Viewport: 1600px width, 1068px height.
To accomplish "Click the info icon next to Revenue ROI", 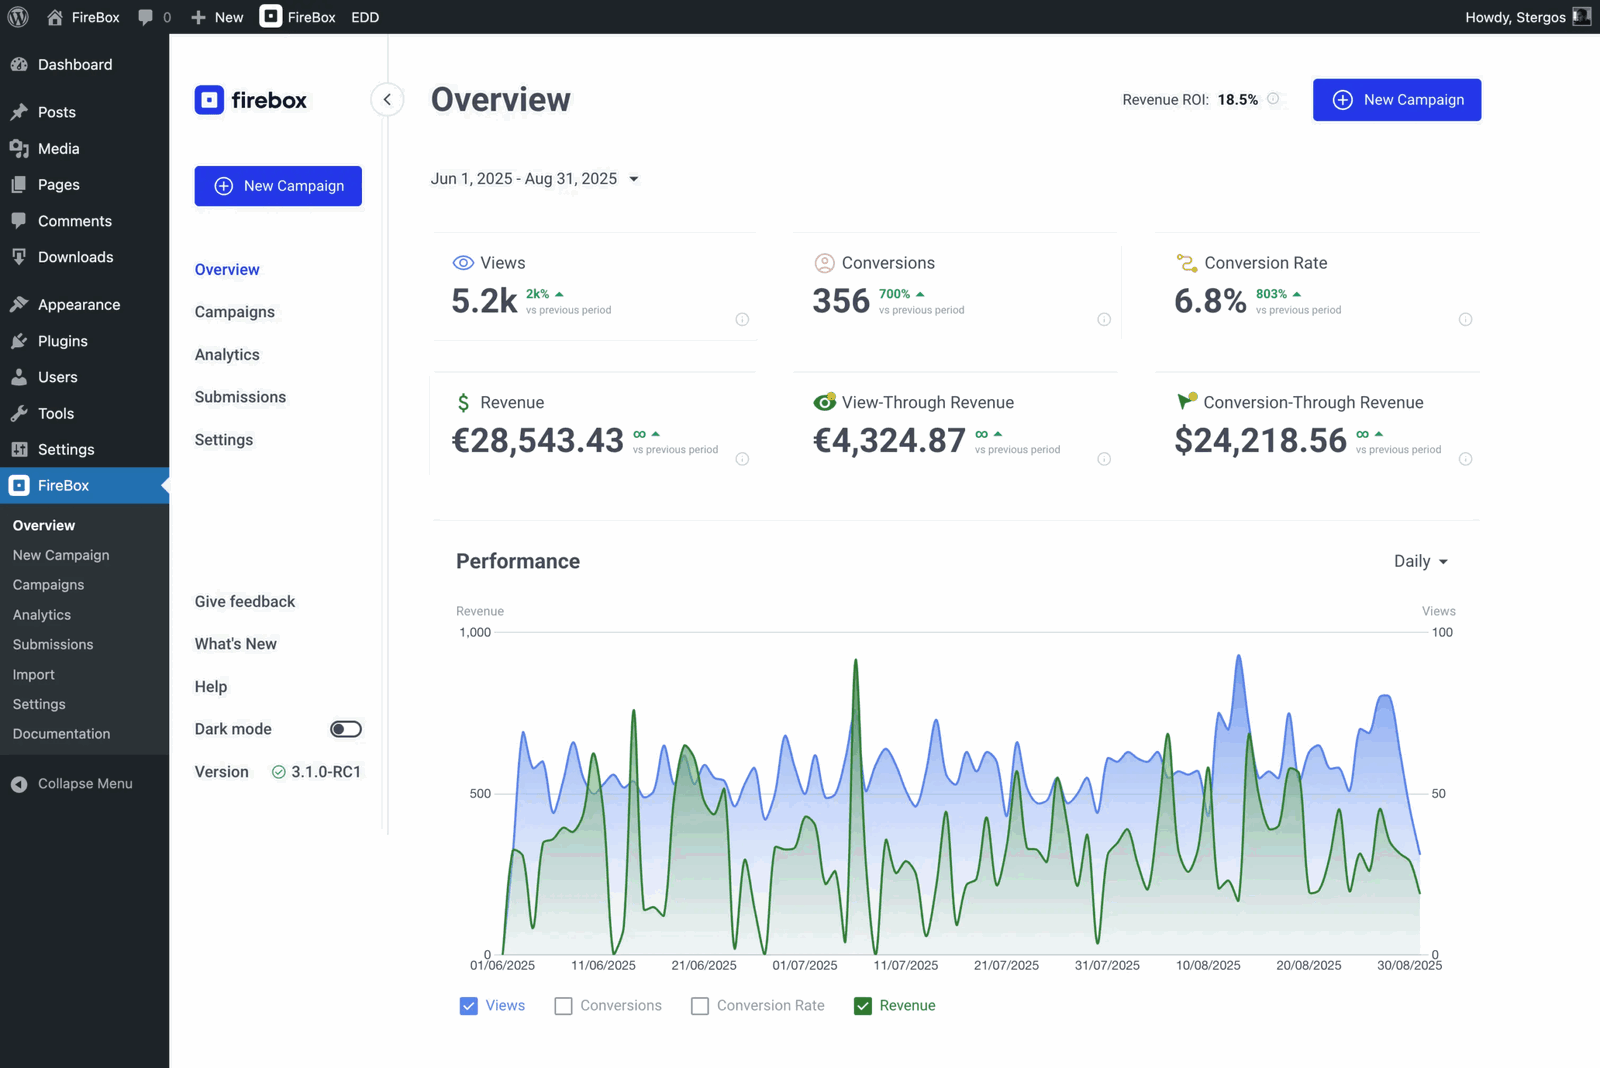I will pos(1273,99).
